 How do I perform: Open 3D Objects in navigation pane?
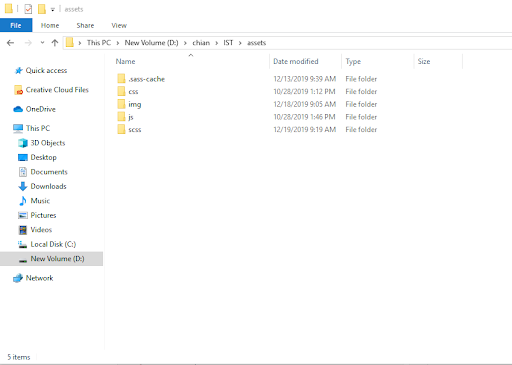click(x=48, y=143)
